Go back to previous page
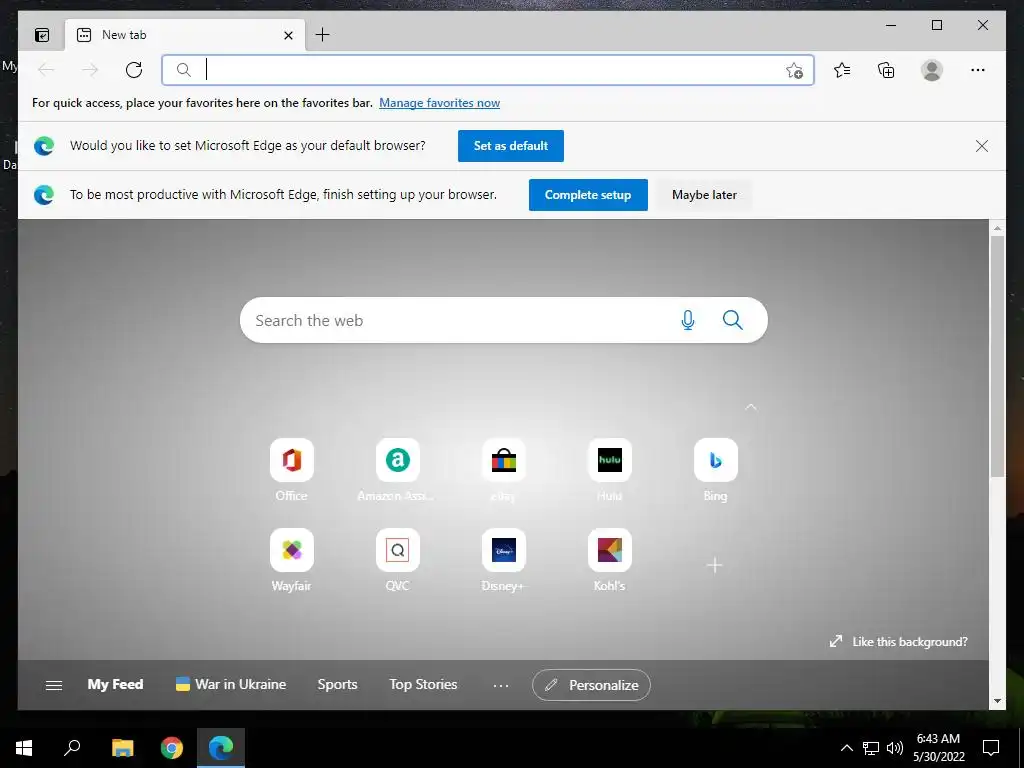This screenshot has height=768, width=1024. [46, 70]
